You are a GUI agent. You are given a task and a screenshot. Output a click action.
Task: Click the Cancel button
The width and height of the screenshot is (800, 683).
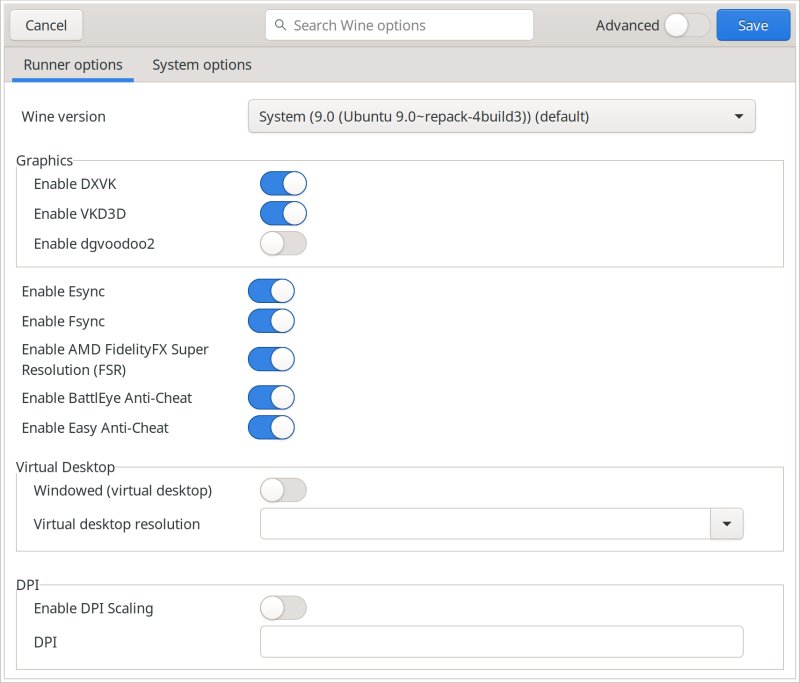[x=46, y=25]
